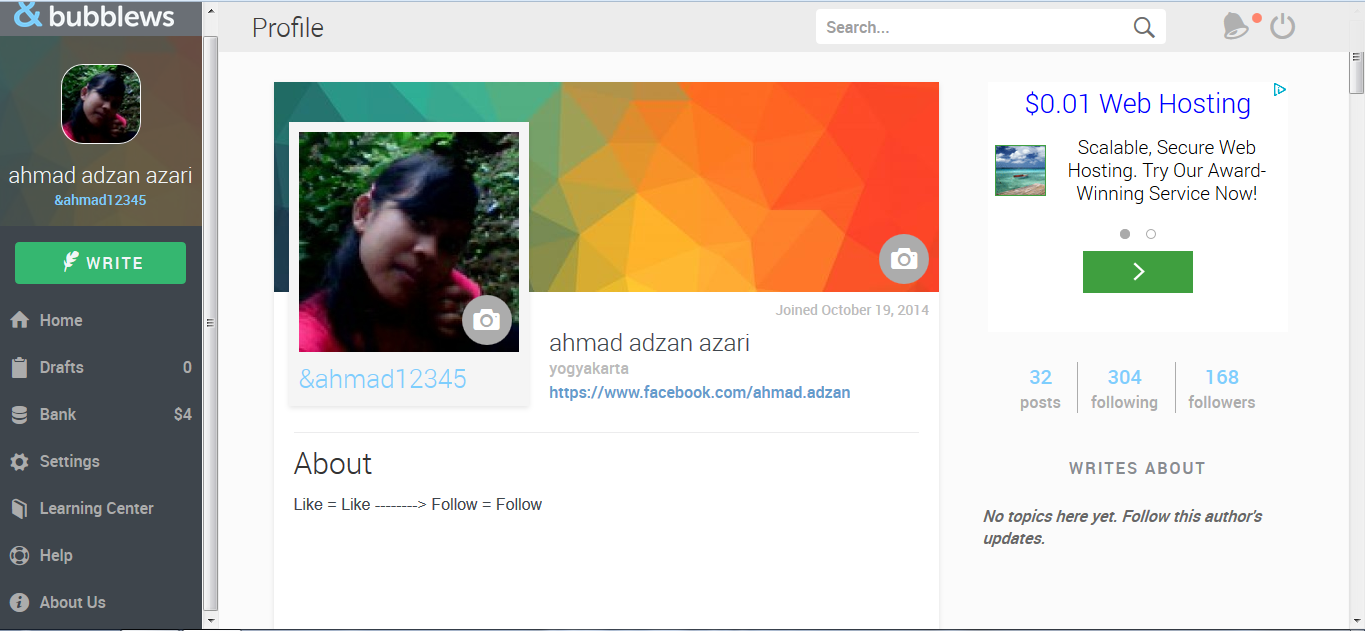The width and height of the screenshot is (1365, 631).
Task: Click the large profile photo
Action: pos(409,242)
